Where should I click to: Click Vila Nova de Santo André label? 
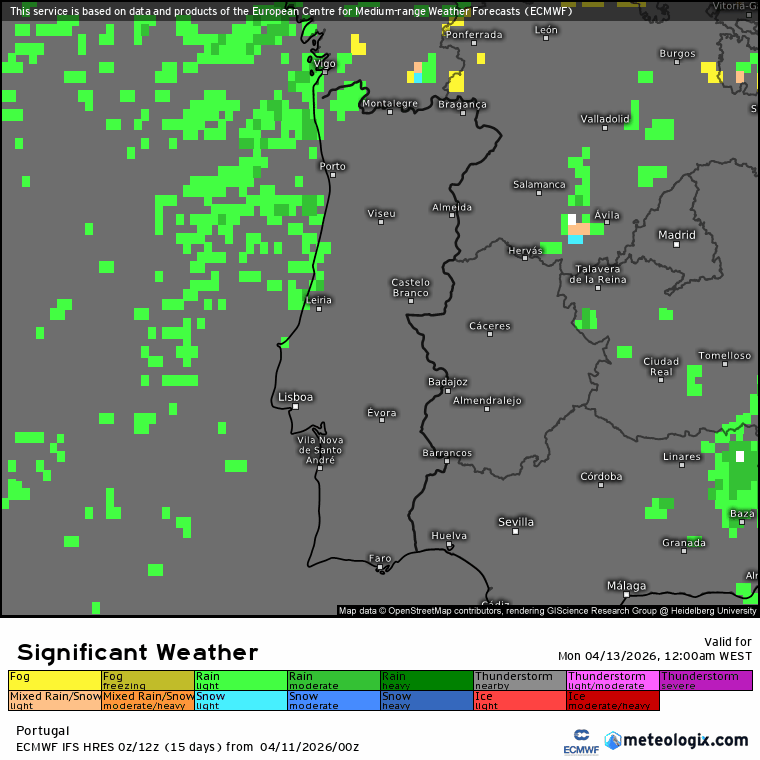click(320, 450)
